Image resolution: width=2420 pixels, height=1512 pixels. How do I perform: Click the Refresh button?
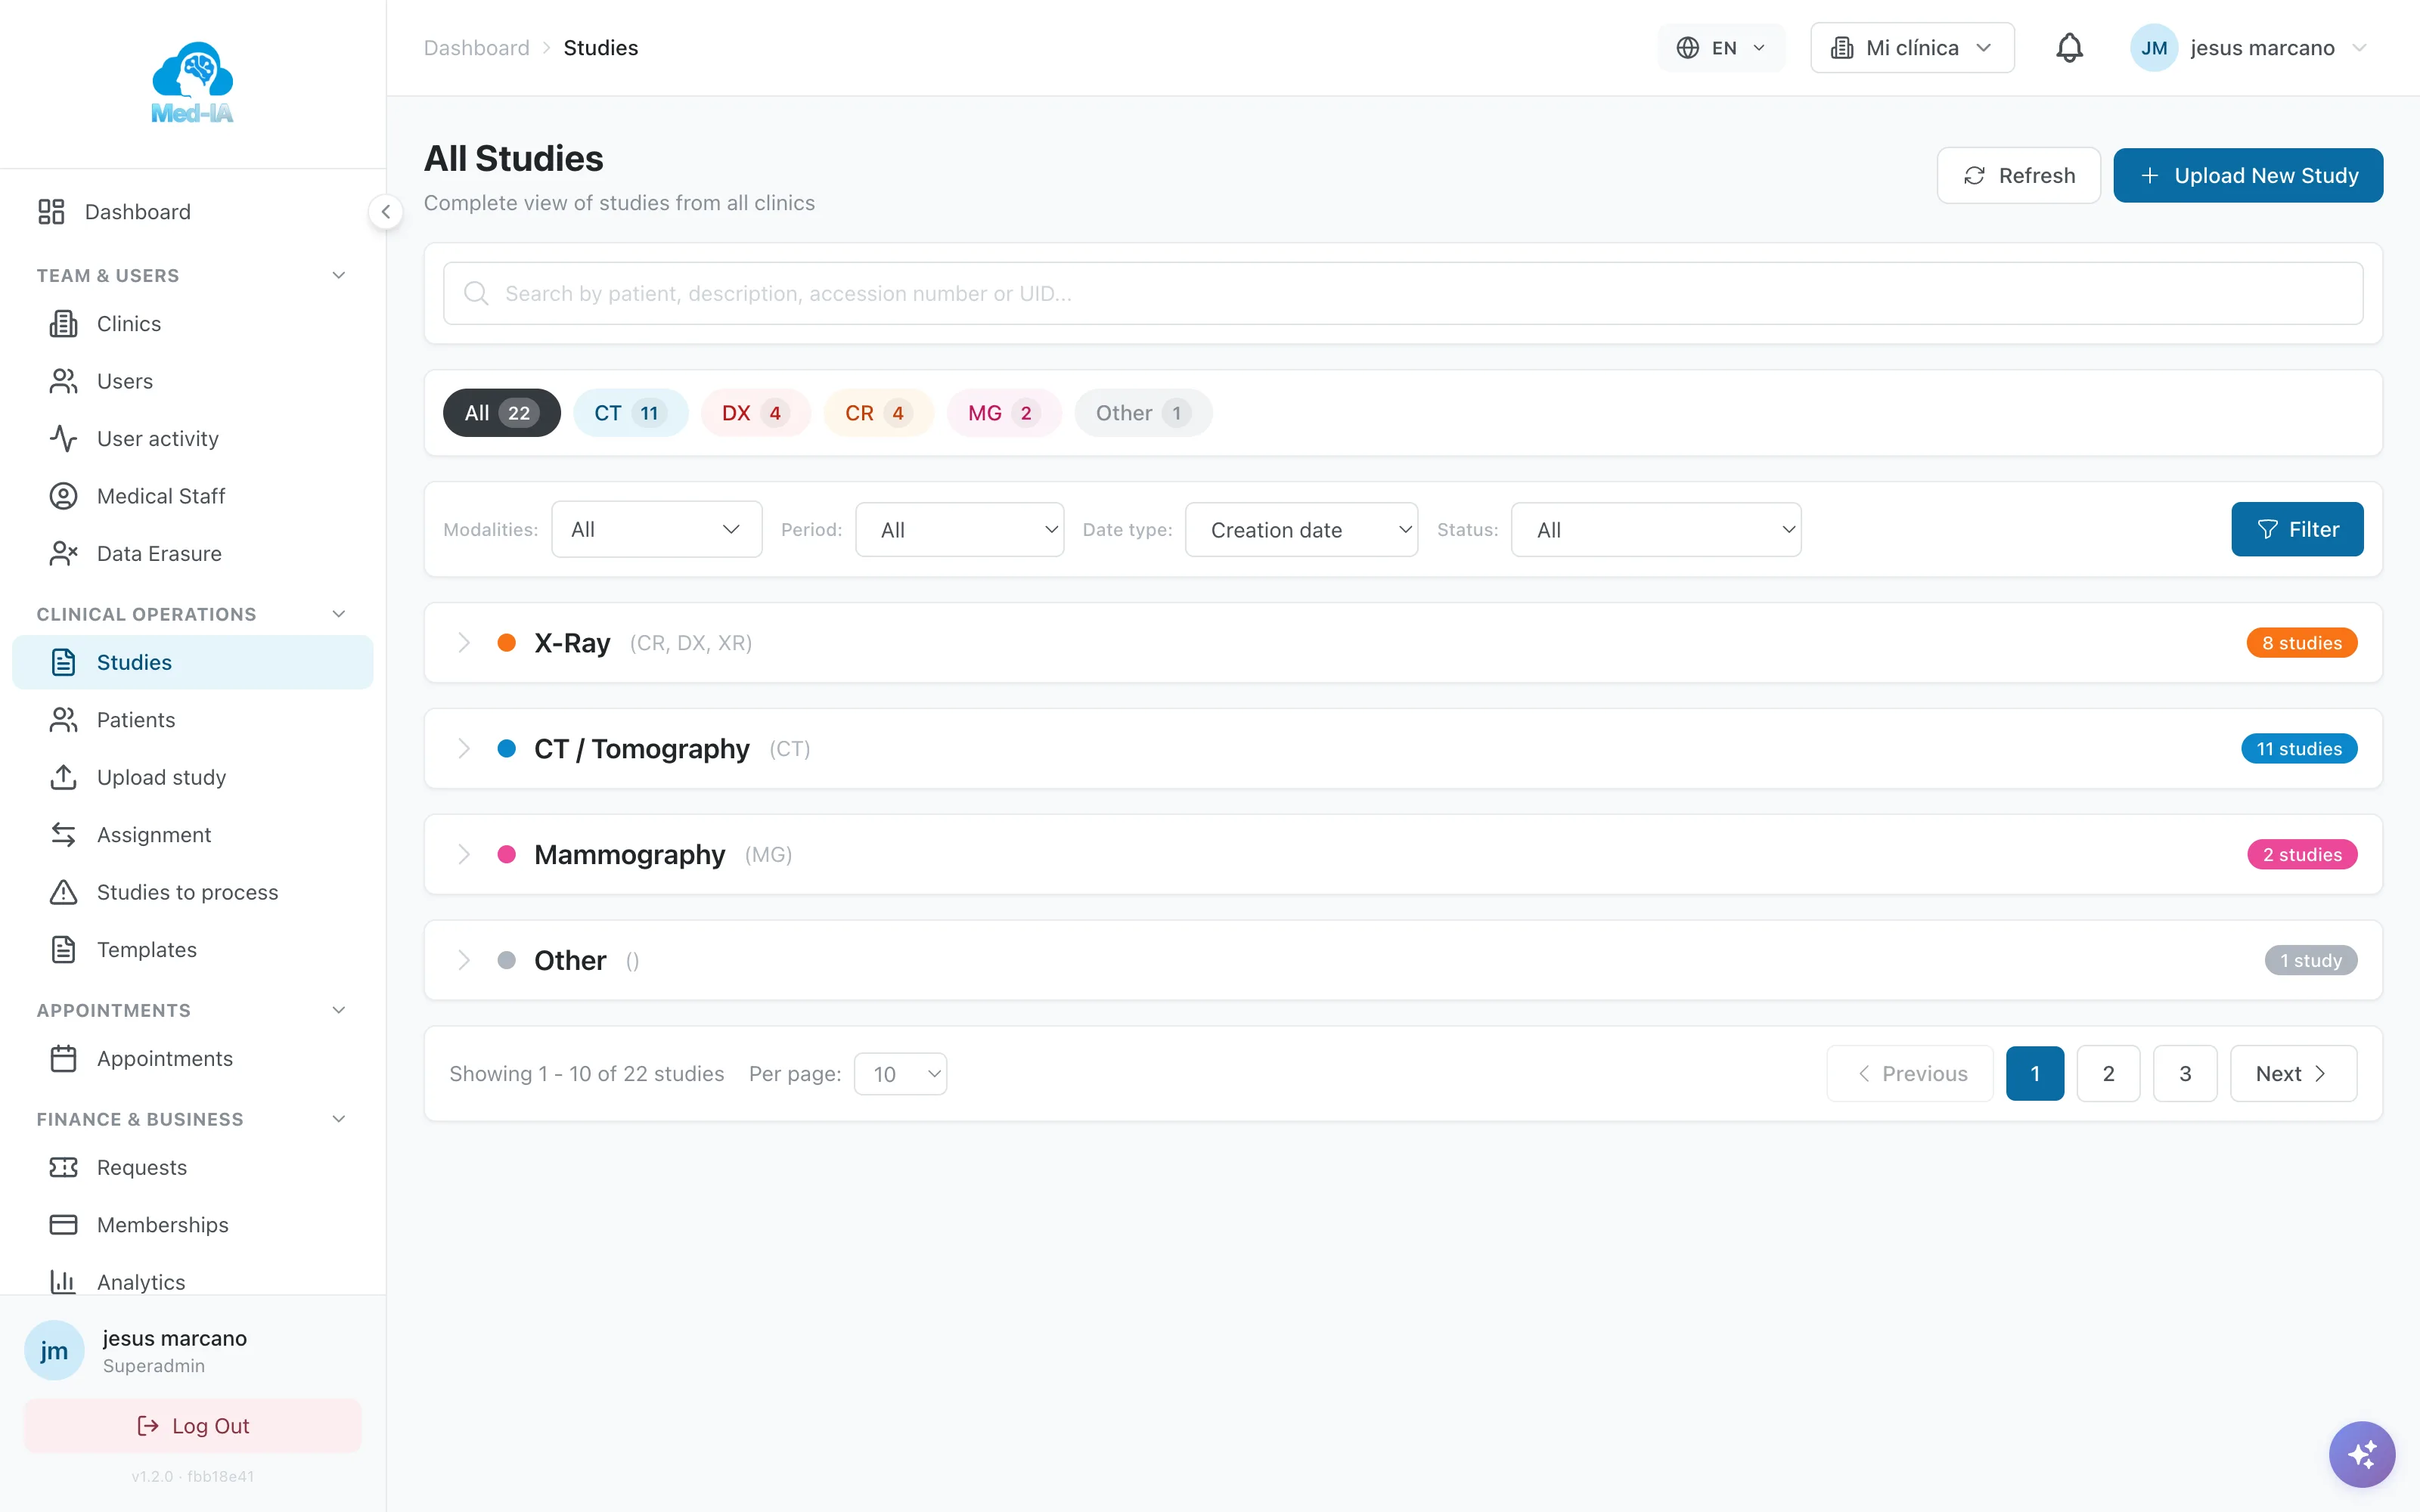pos(2018,176)
